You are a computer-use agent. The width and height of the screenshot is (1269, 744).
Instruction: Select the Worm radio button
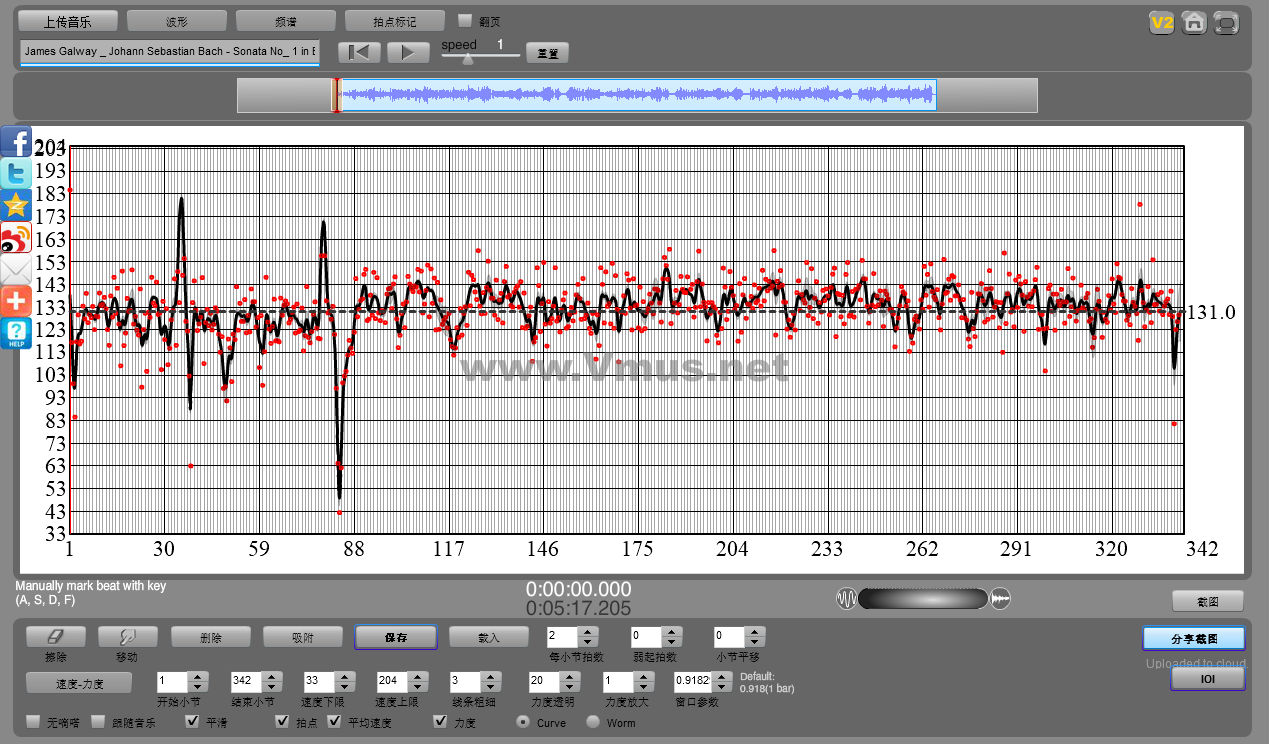593,721
